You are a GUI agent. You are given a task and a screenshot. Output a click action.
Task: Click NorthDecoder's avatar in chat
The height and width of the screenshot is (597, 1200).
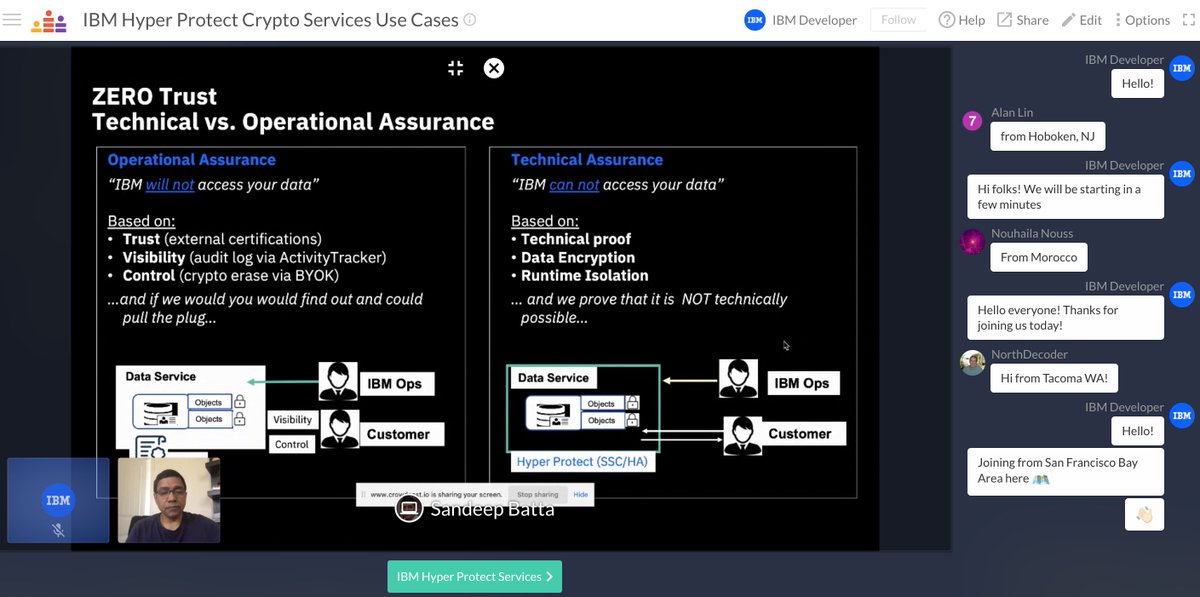(972, 363)
